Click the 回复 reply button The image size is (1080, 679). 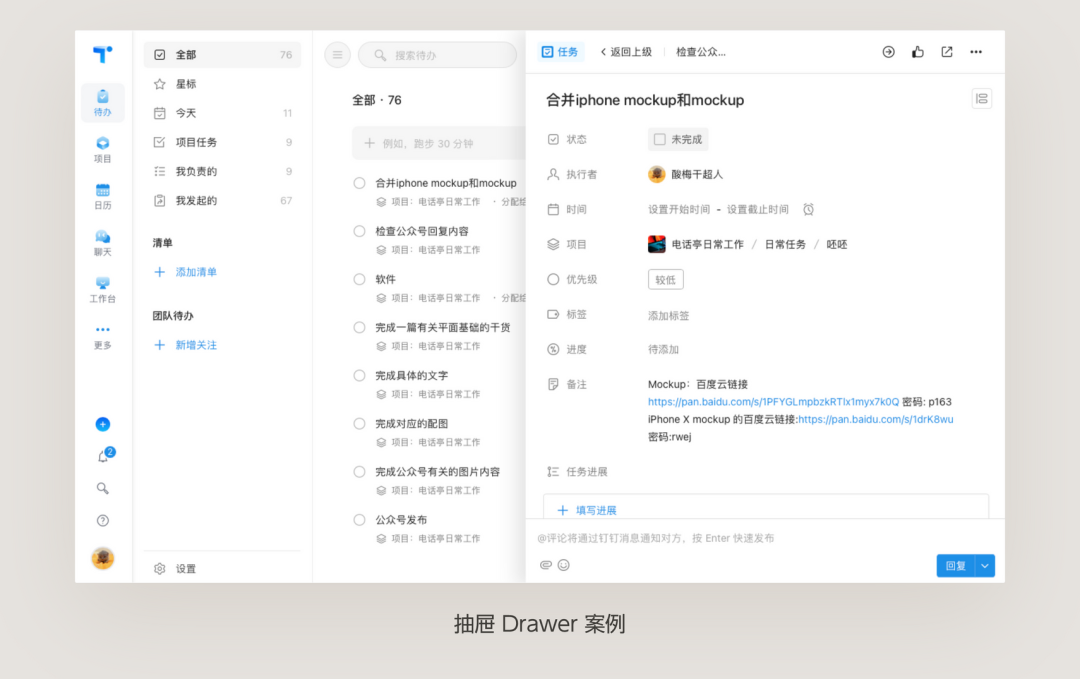pyautogui.click(x=956, y=566)
